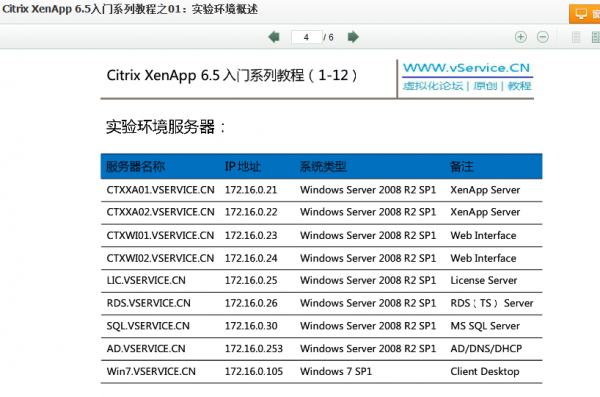Click the Windows 7 SP1 cell

pyautogui.click(x=336, y=371)
